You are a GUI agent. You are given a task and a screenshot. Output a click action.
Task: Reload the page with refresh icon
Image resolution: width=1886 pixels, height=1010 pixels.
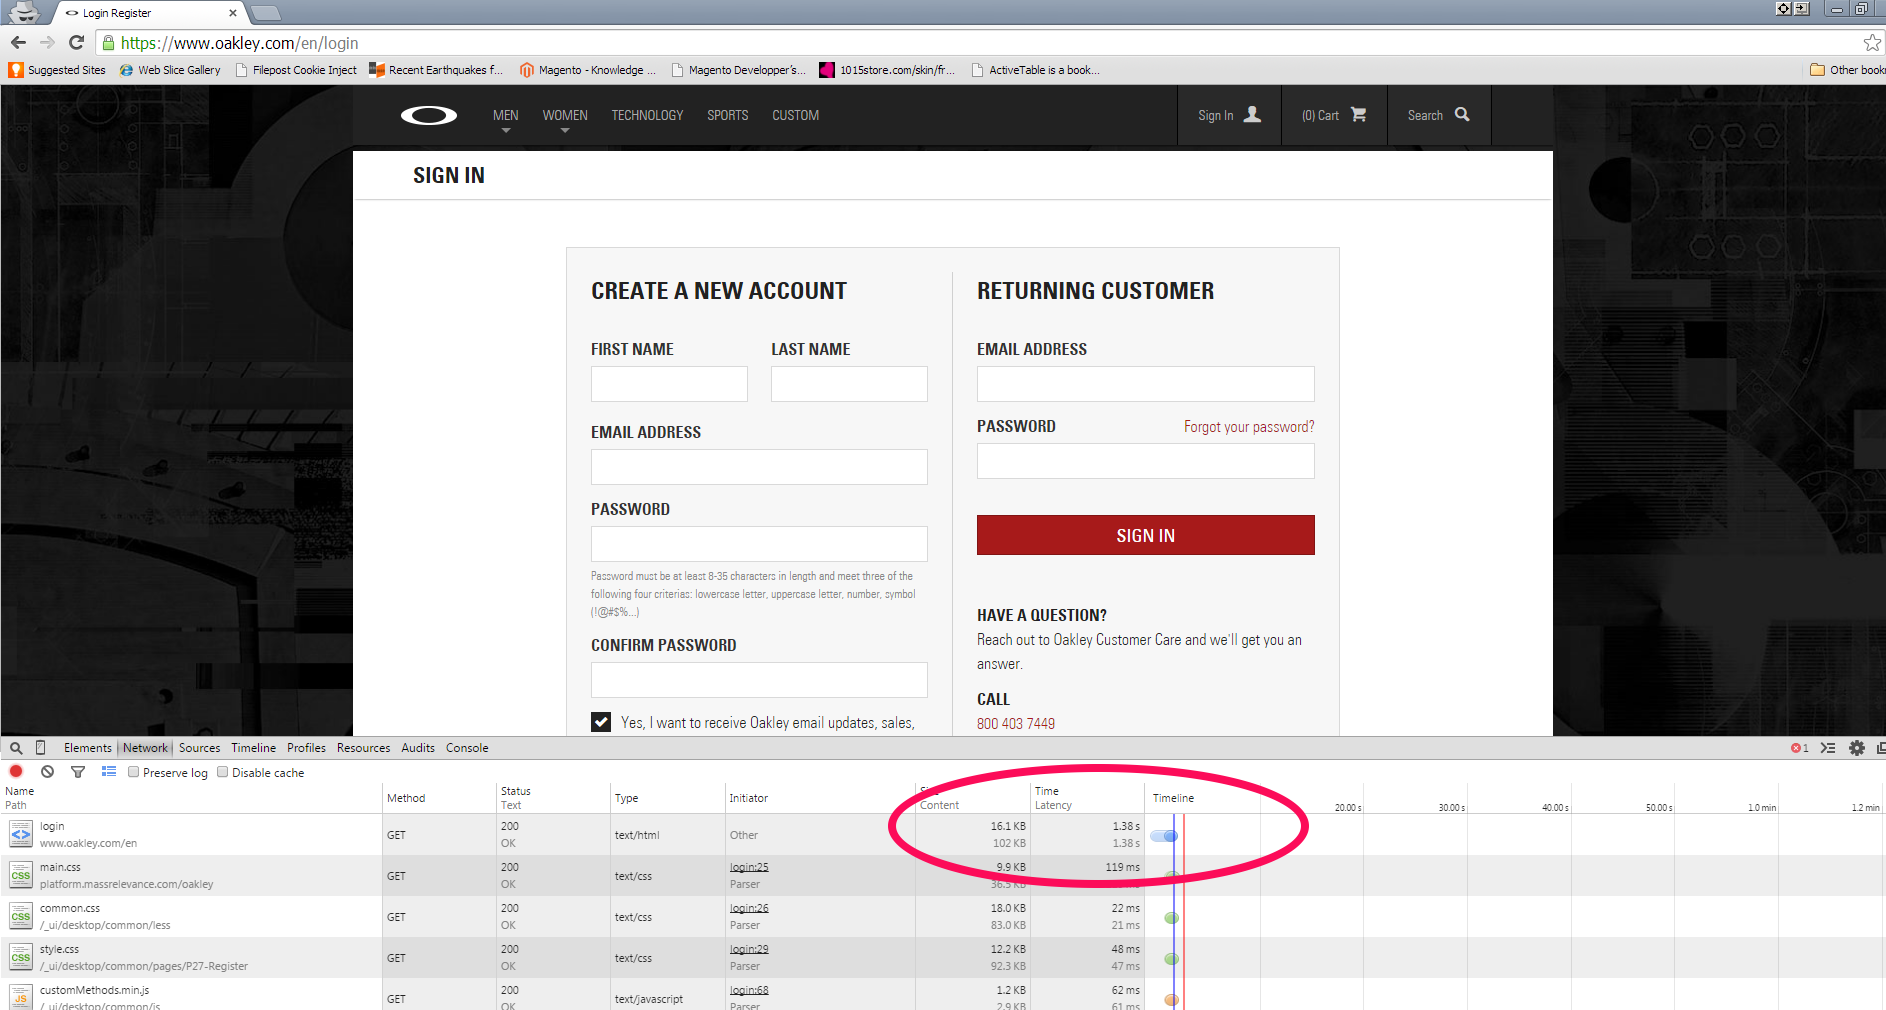76,43
